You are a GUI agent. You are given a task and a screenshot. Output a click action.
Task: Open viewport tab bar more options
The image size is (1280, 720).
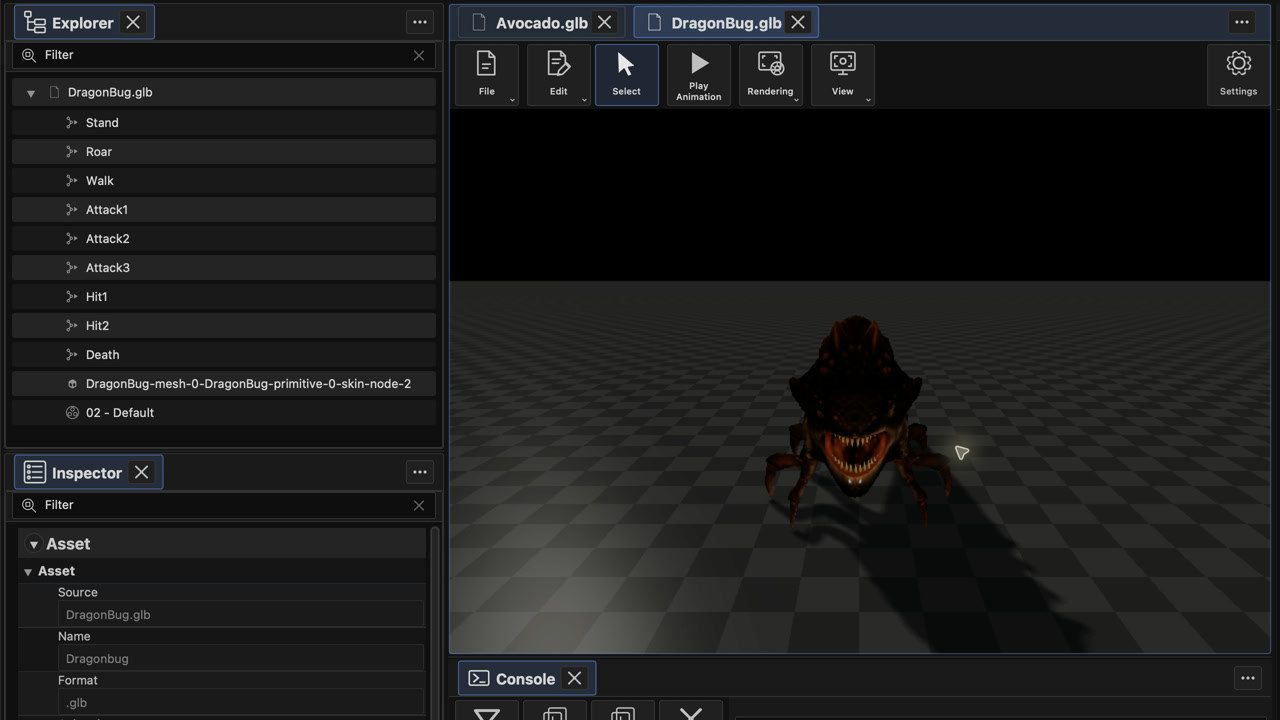pyautogui.click(x=1242, y=22)
